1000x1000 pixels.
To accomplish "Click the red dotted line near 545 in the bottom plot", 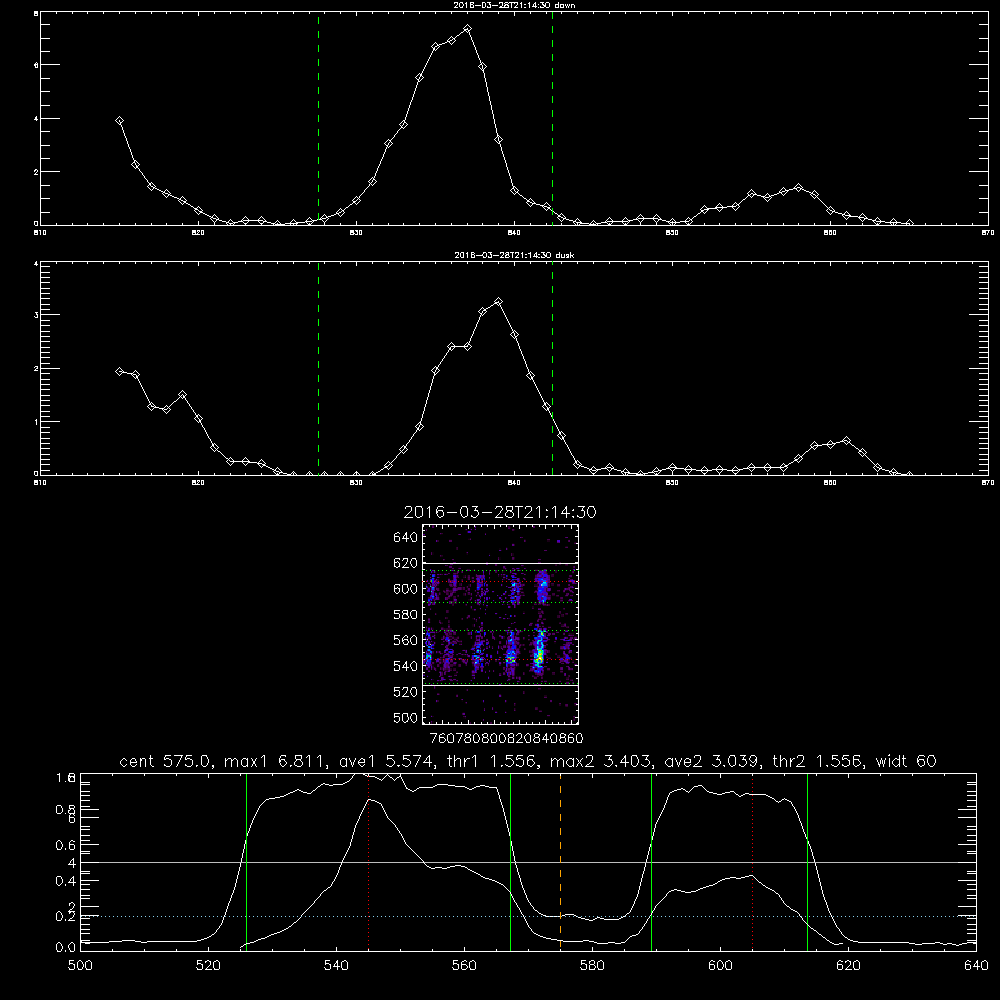I will (x=369, y=862).
